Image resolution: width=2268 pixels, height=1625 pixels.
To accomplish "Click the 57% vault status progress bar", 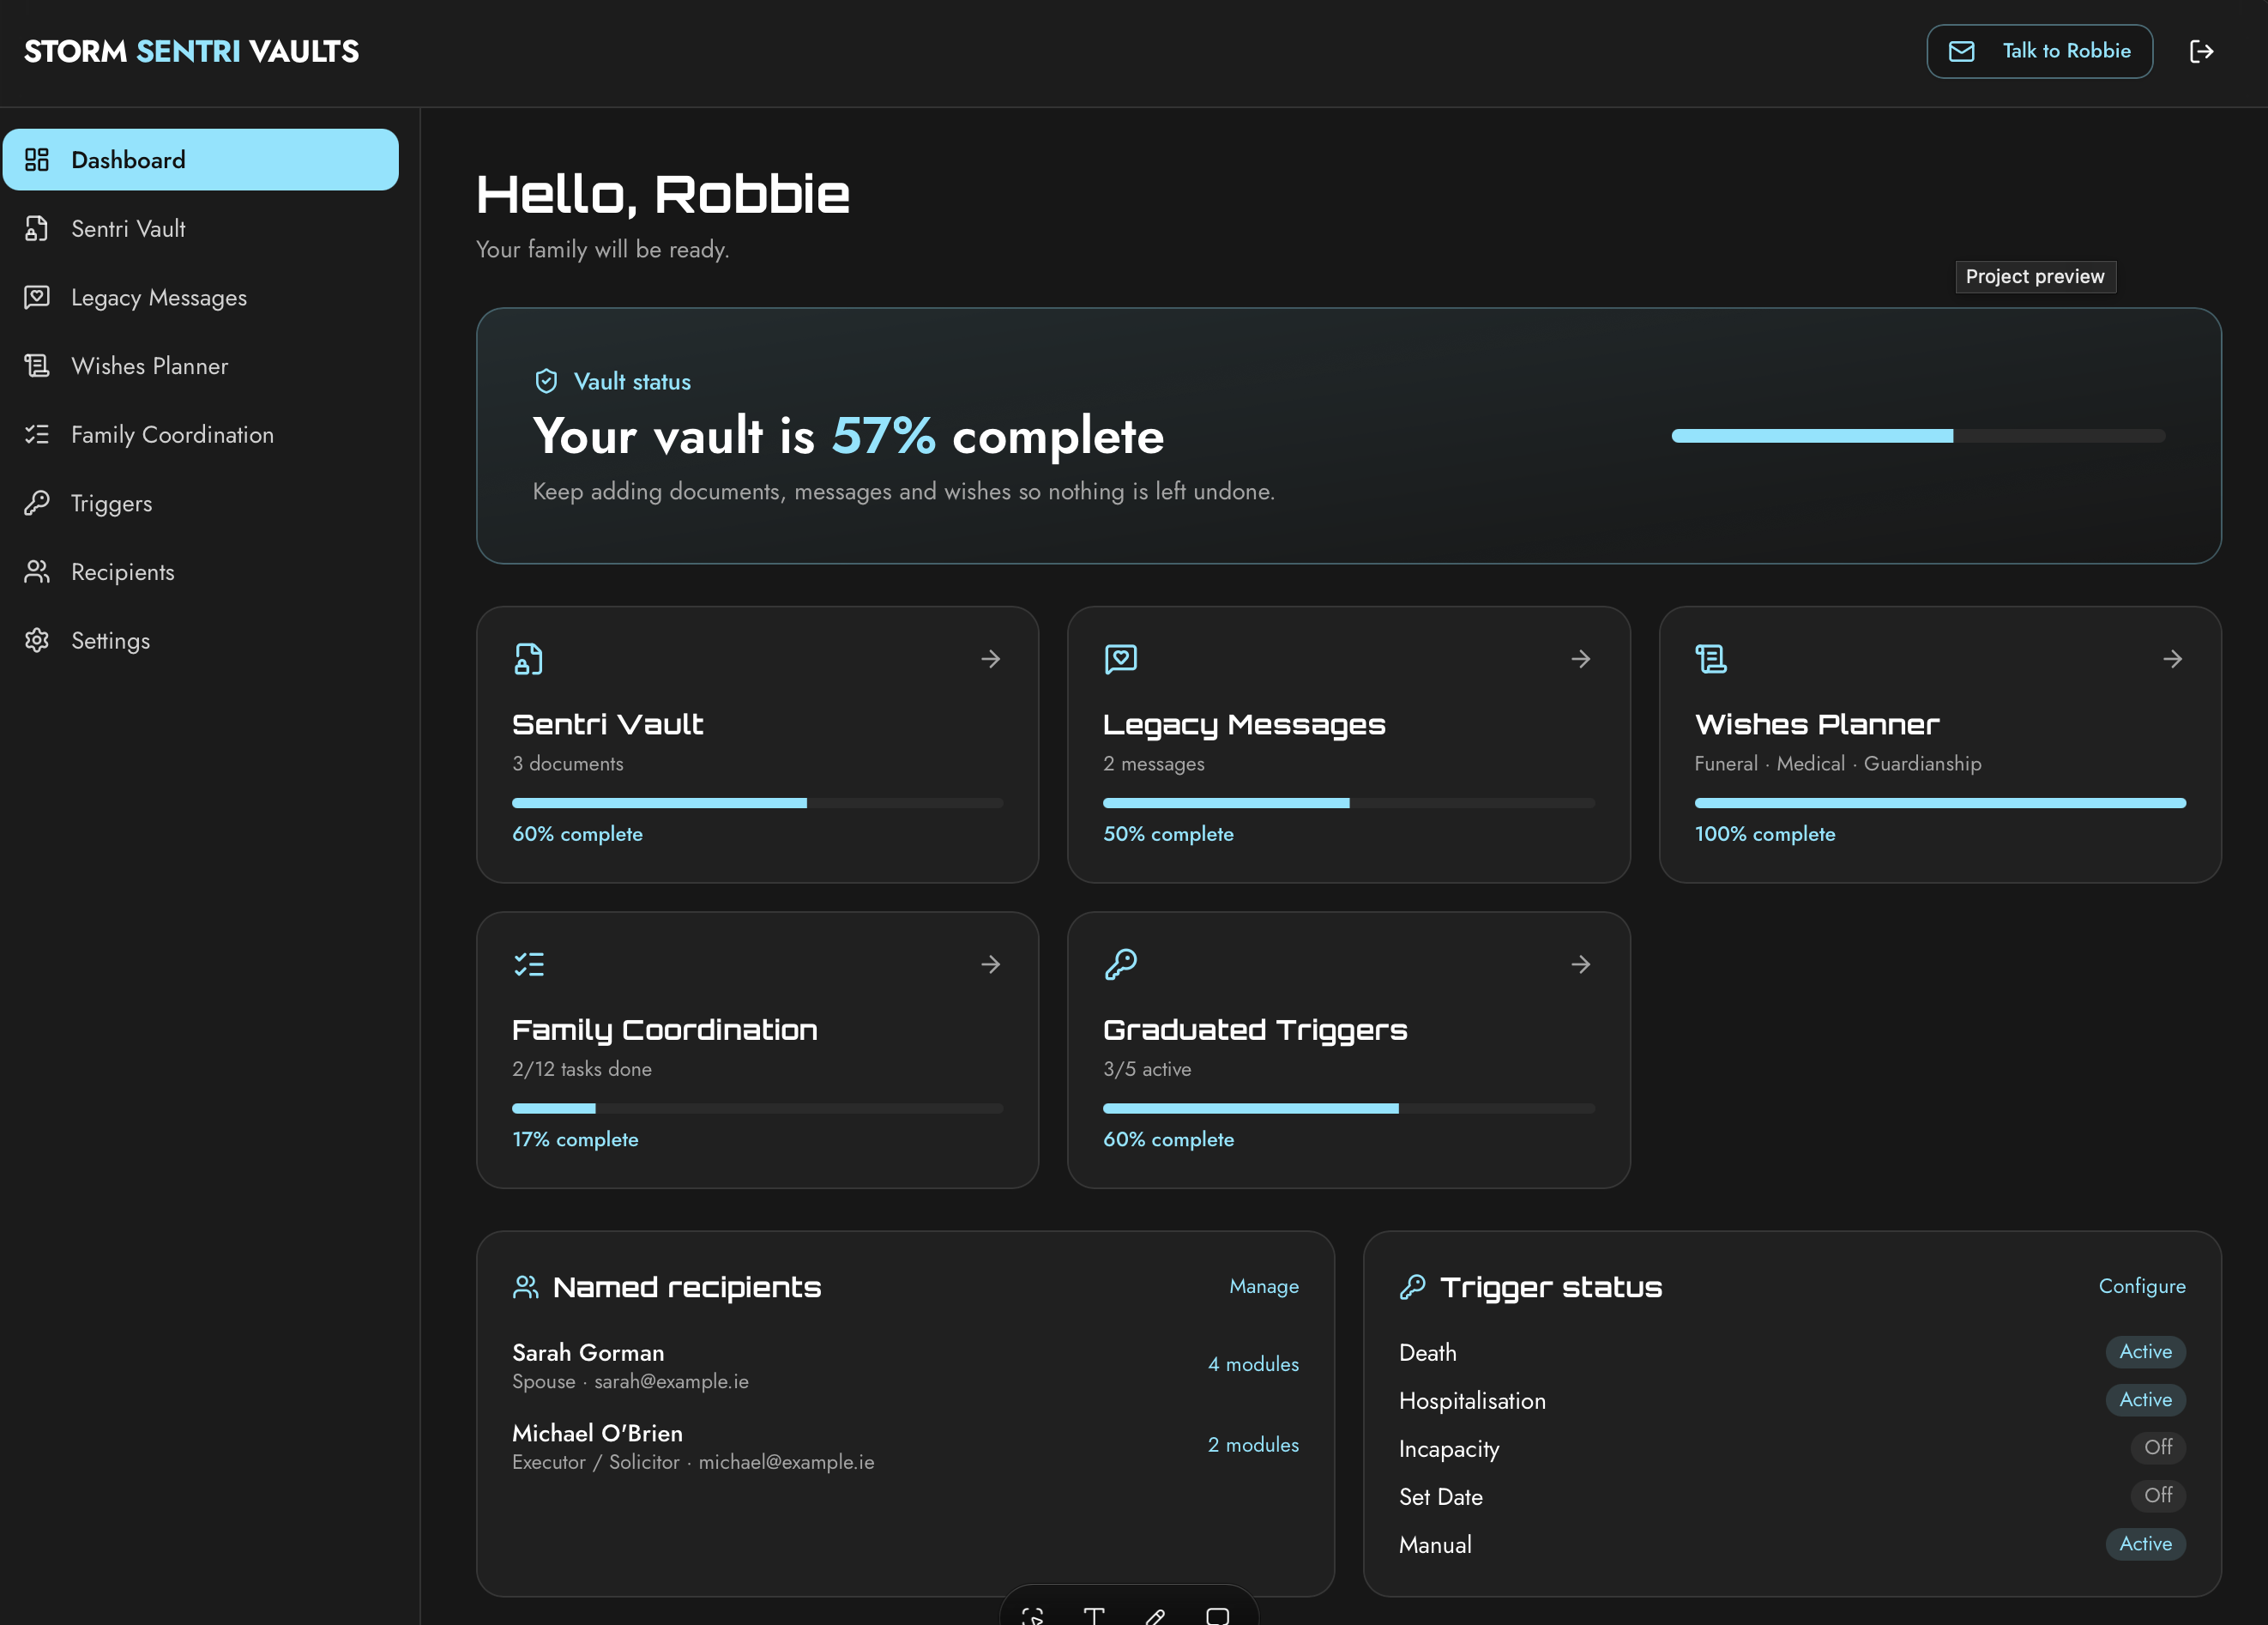I will 1918,436.
